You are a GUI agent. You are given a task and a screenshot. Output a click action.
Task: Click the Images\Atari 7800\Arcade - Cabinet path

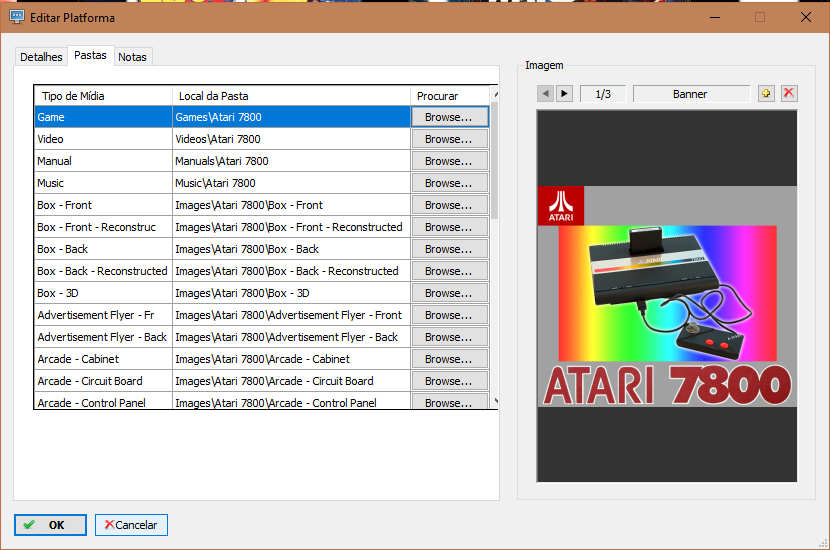(292, 359)
